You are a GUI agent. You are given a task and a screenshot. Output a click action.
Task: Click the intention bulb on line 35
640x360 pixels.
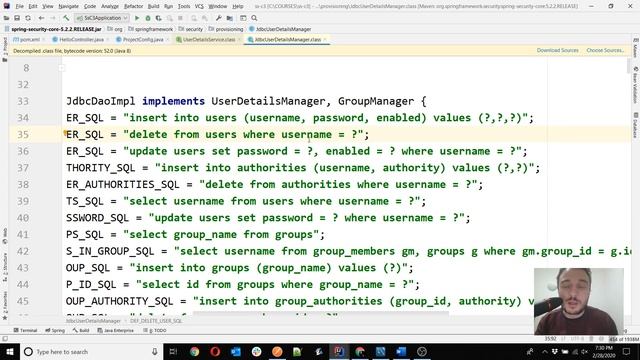coord(65,133)
